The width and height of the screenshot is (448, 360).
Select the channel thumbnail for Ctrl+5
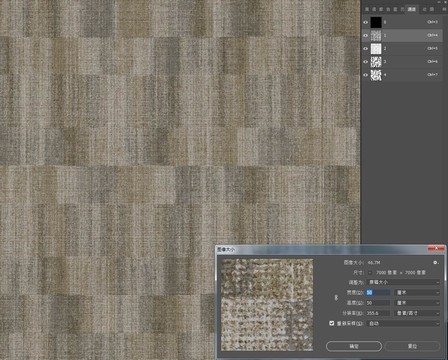point(376,49)
